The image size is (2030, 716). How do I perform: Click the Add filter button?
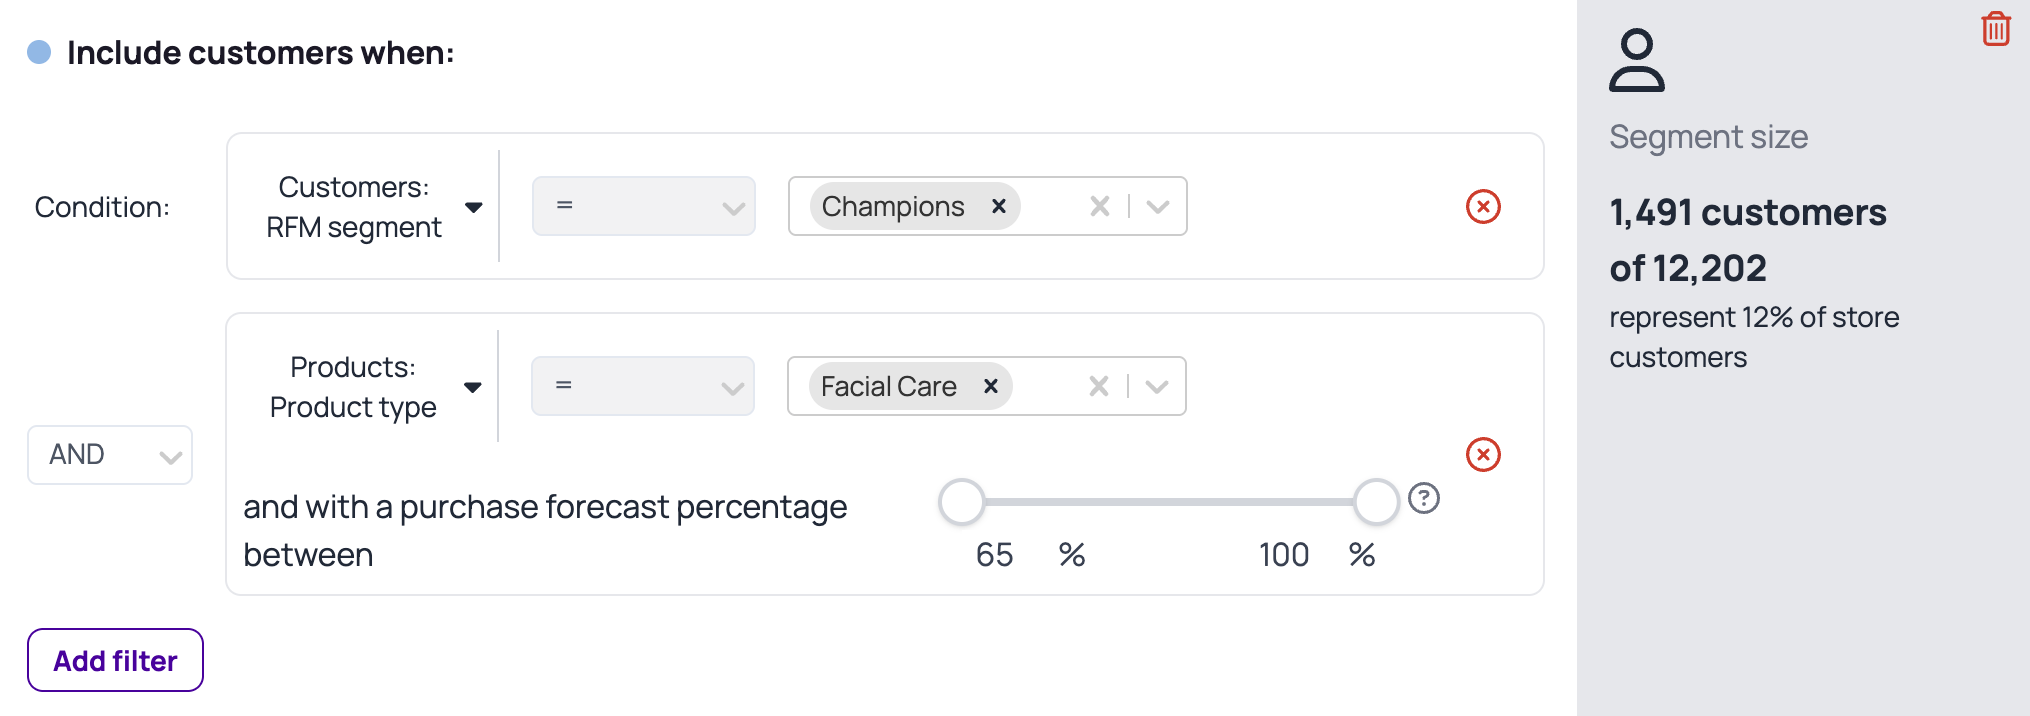point(115,660)
